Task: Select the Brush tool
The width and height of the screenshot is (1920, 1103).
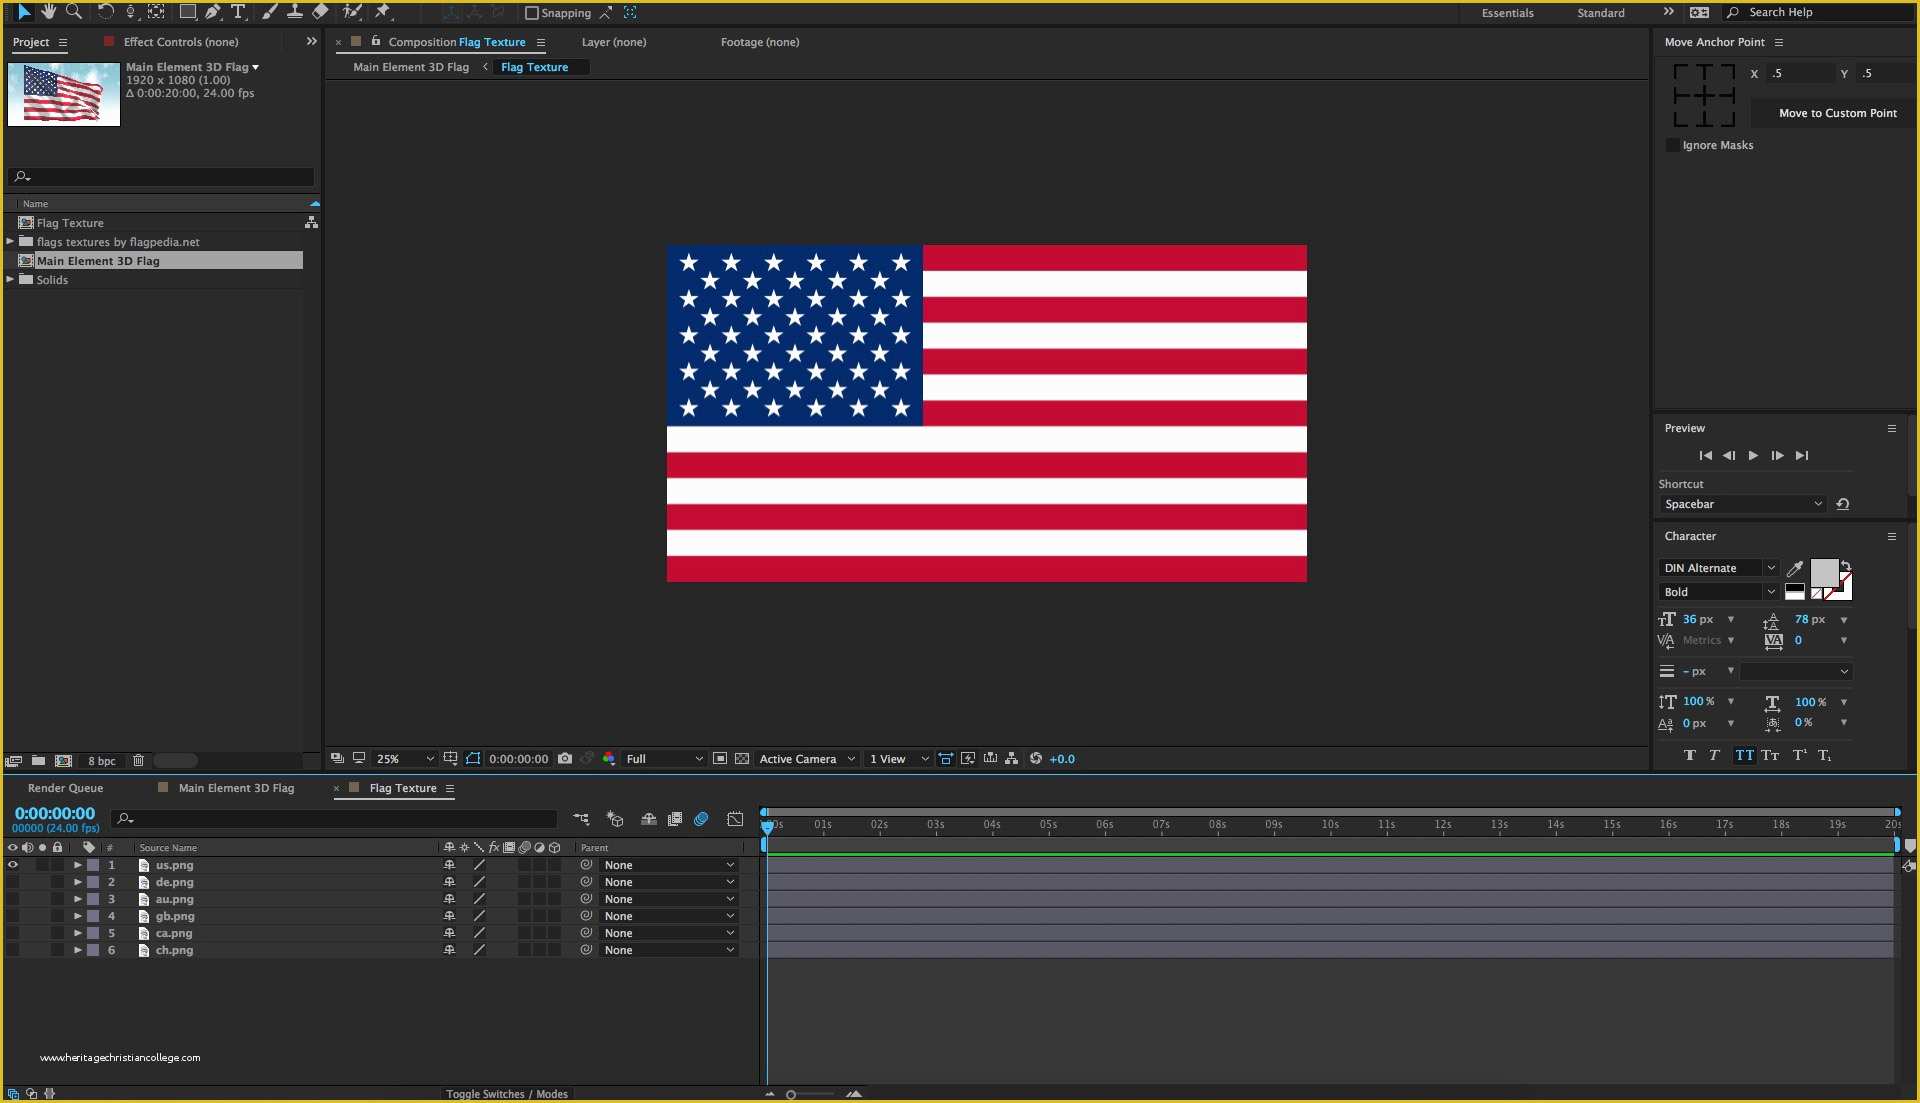Action: point(269,13)
